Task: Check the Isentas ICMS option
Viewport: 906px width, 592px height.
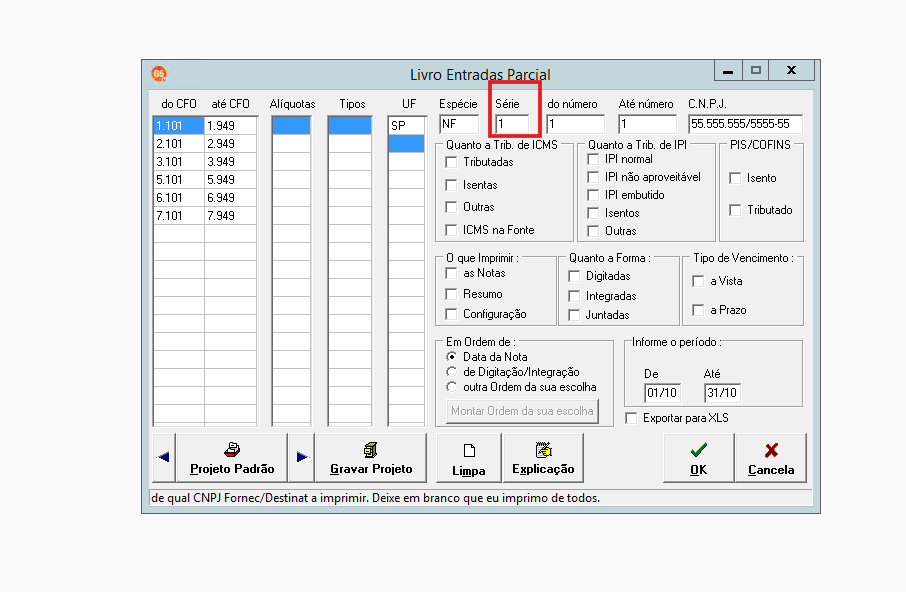Action: 451,185
